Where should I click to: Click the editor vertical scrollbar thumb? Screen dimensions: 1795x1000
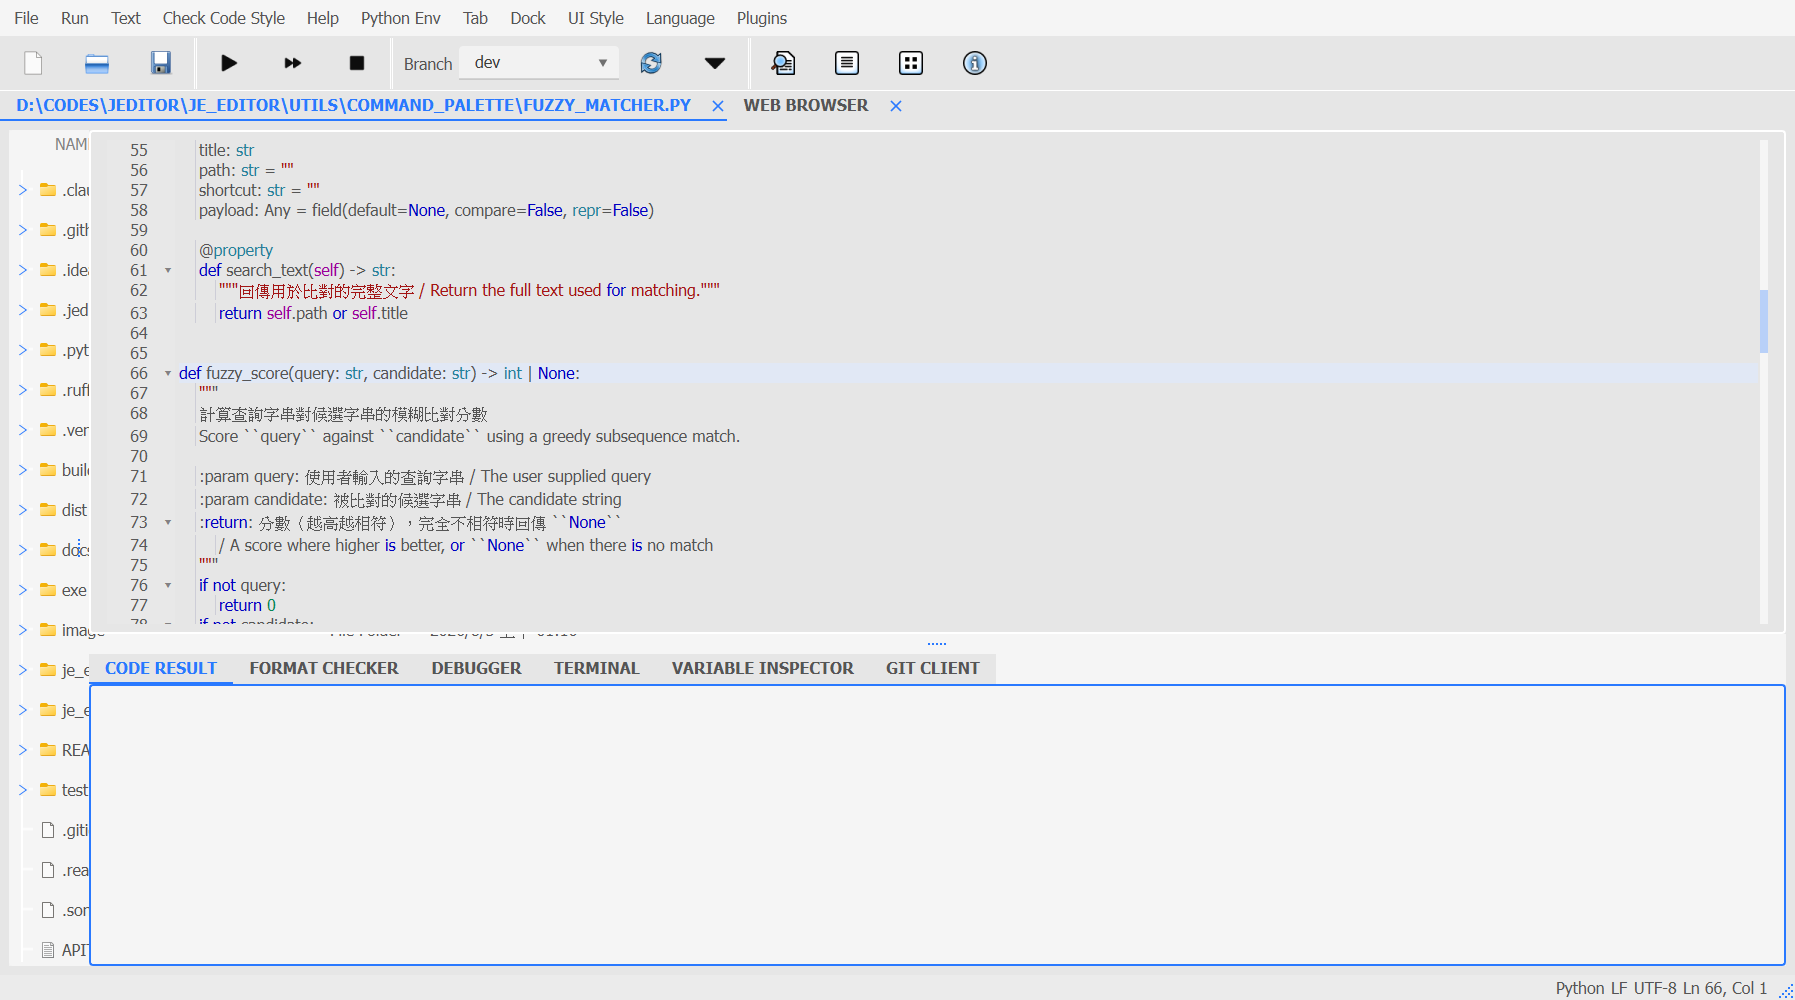click(x=1764, y=321)
